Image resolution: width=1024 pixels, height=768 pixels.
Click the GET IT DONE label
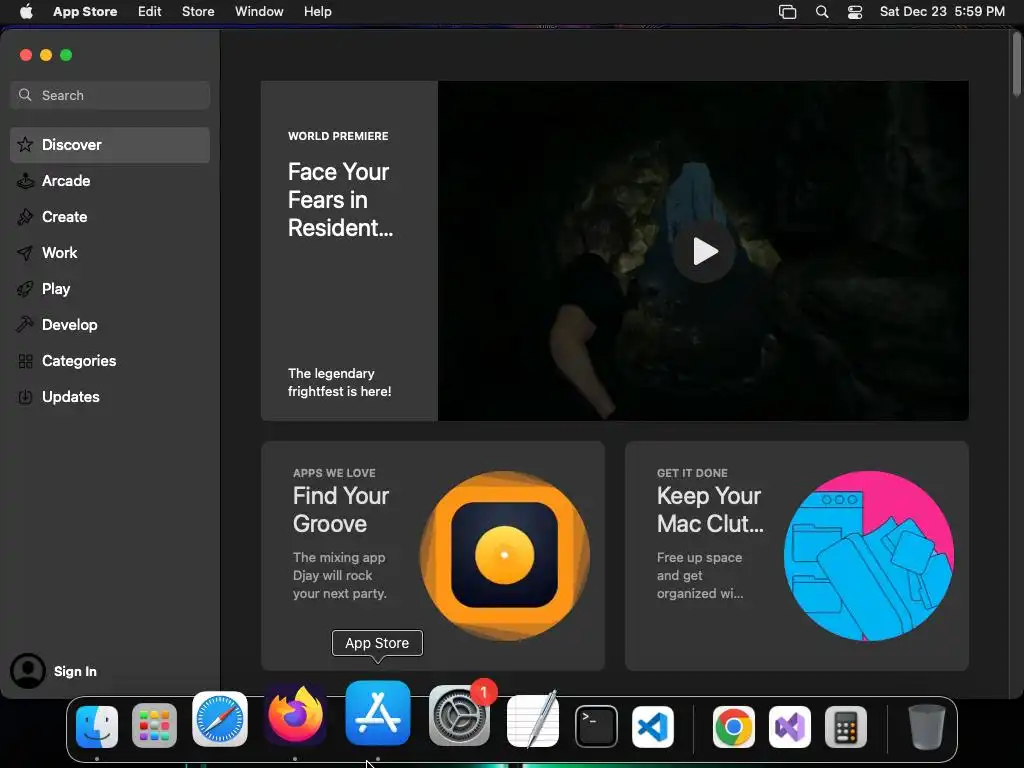[x=692, y=473]
